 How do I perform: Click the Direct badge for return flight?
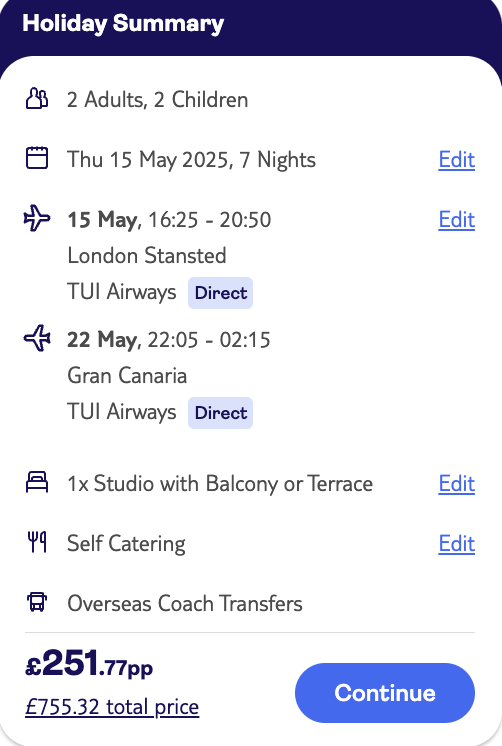(220, 412)
